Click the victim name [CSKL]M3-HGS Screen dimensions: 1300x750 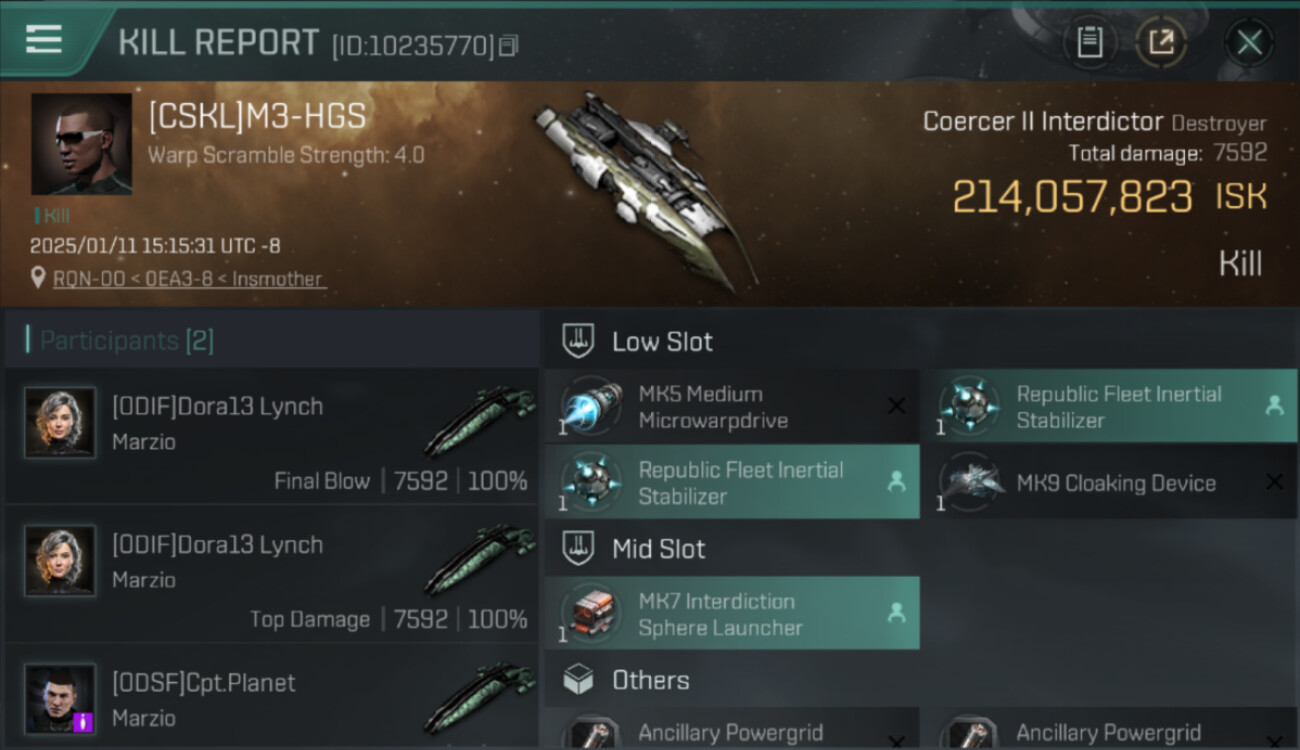pyautogui.click(x=257, y=117)
